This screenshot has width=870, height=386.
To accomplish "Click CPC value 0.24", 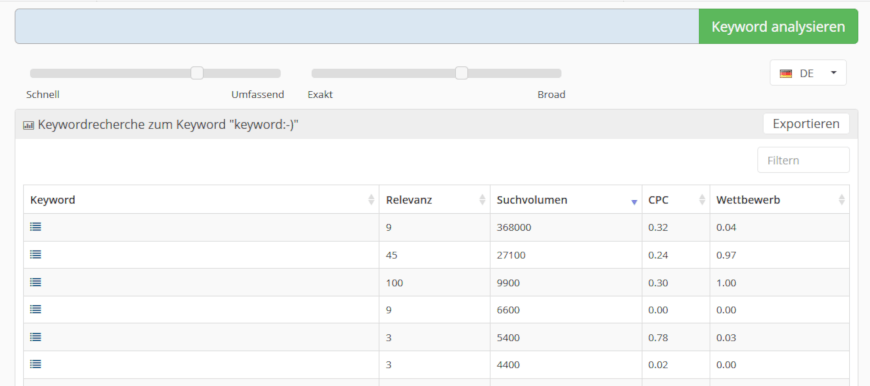I will (x=658, y=255).
